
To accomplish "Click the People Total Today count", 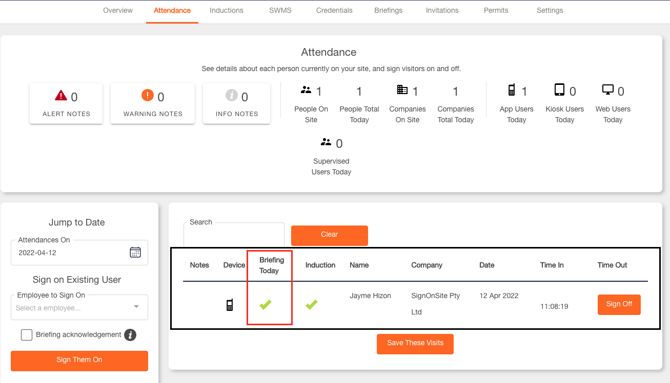I will tap(359, 91).
